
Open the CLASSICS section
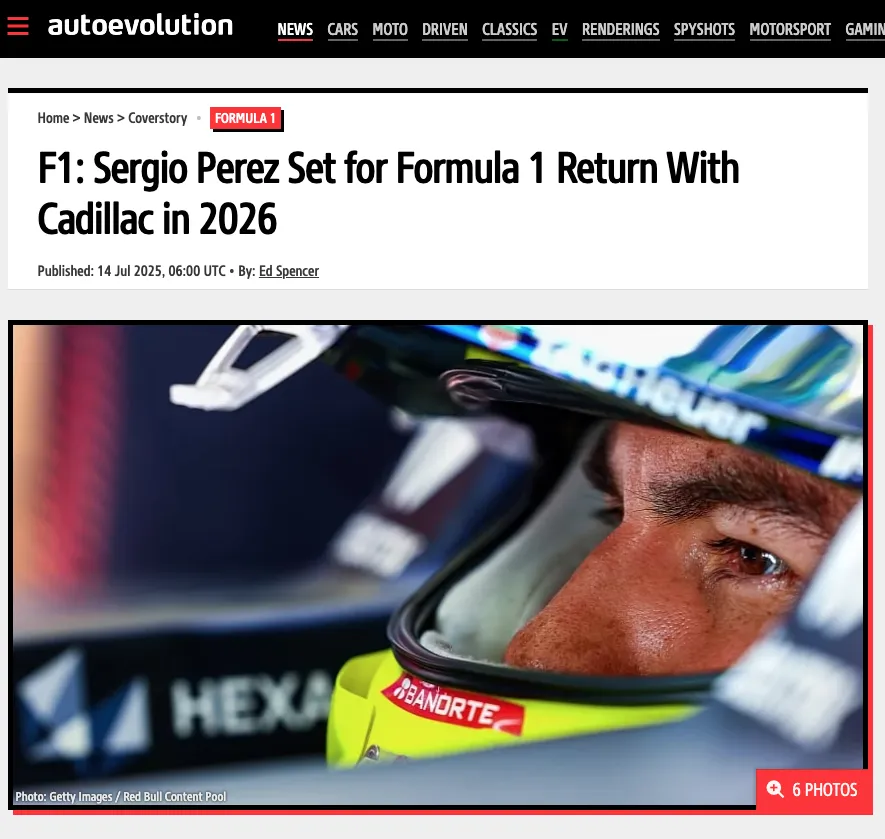tap(510, 29)
